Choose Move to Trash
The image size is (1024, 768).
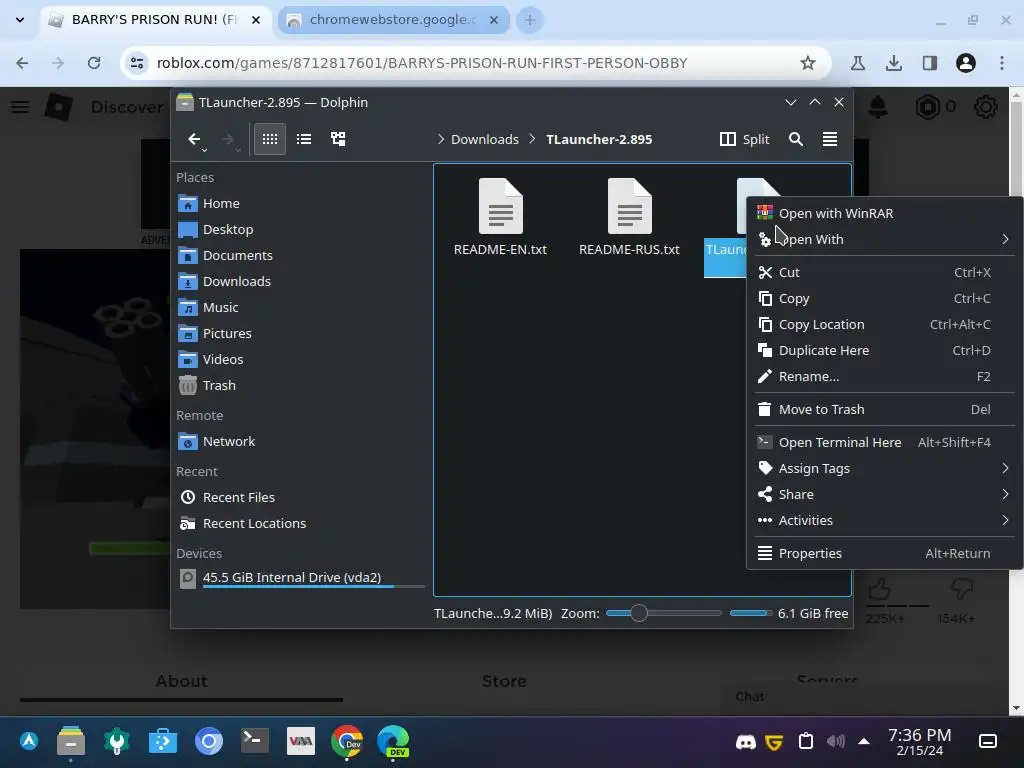tap(884, 409)
